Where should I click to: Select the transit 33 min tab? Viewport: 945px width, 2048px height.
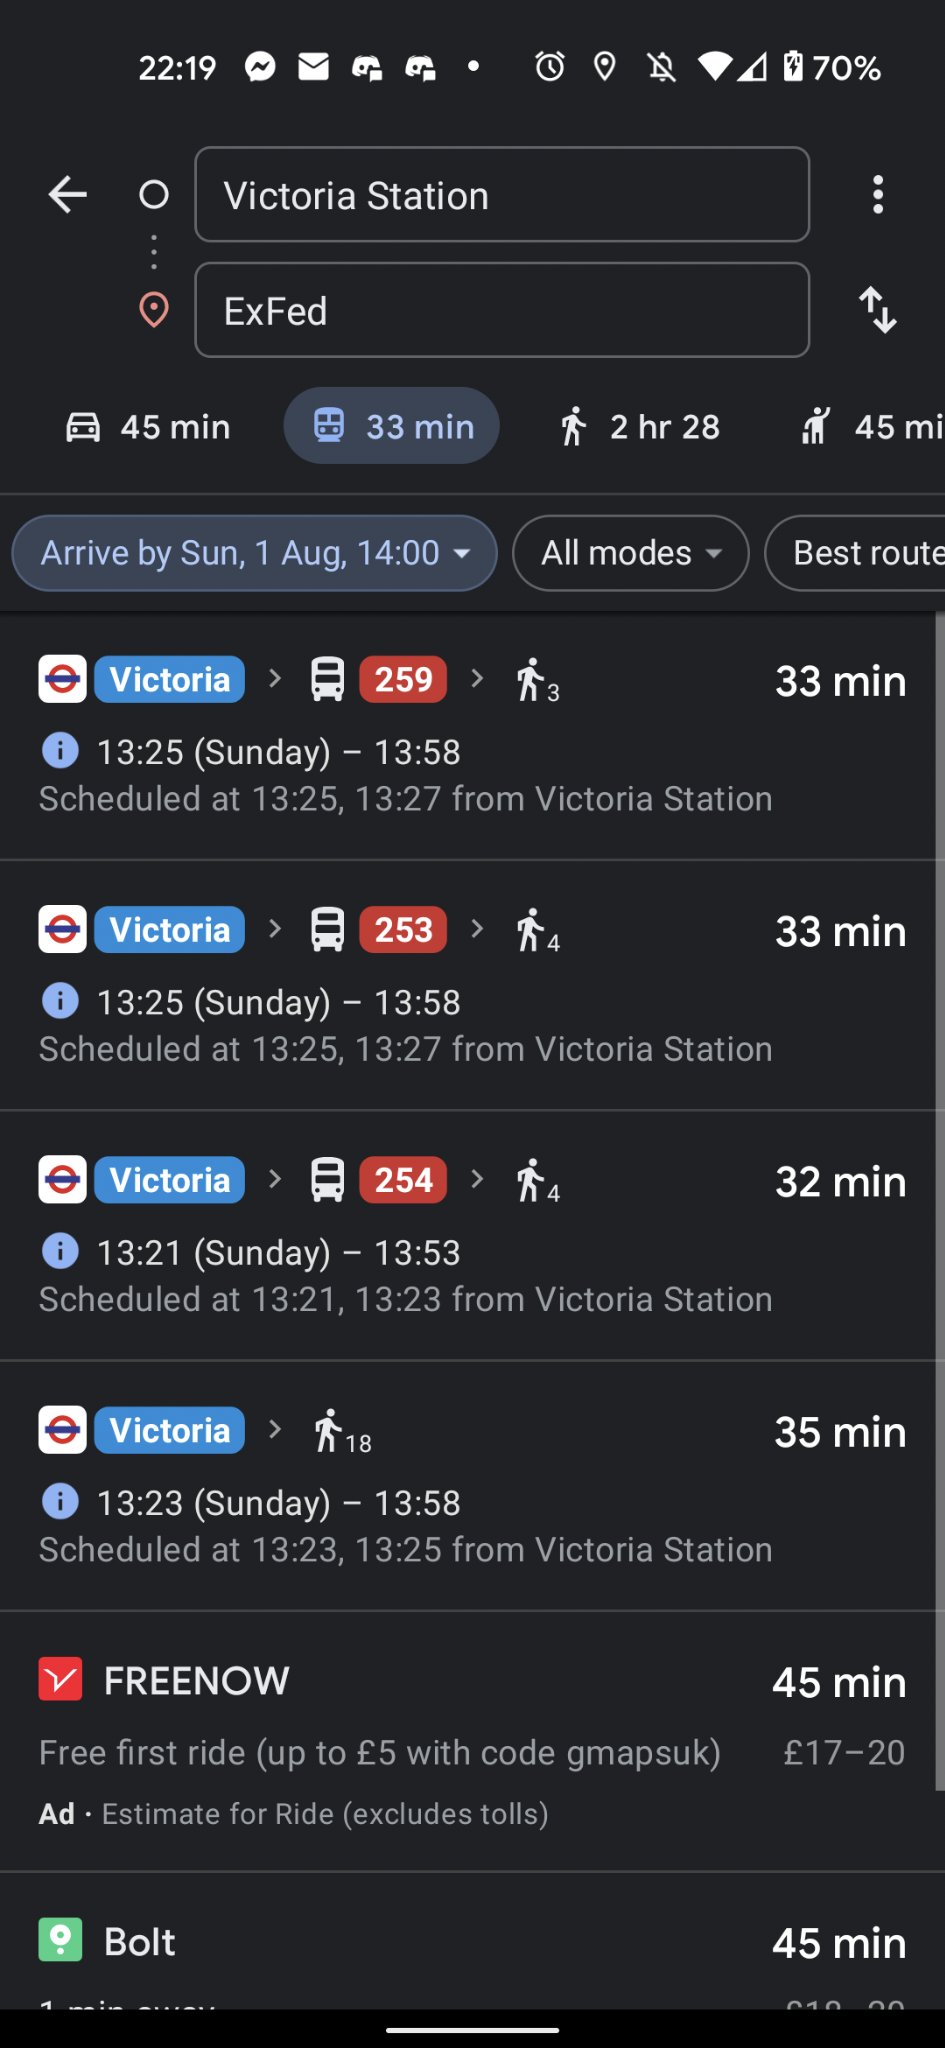[x=392, y=426]
